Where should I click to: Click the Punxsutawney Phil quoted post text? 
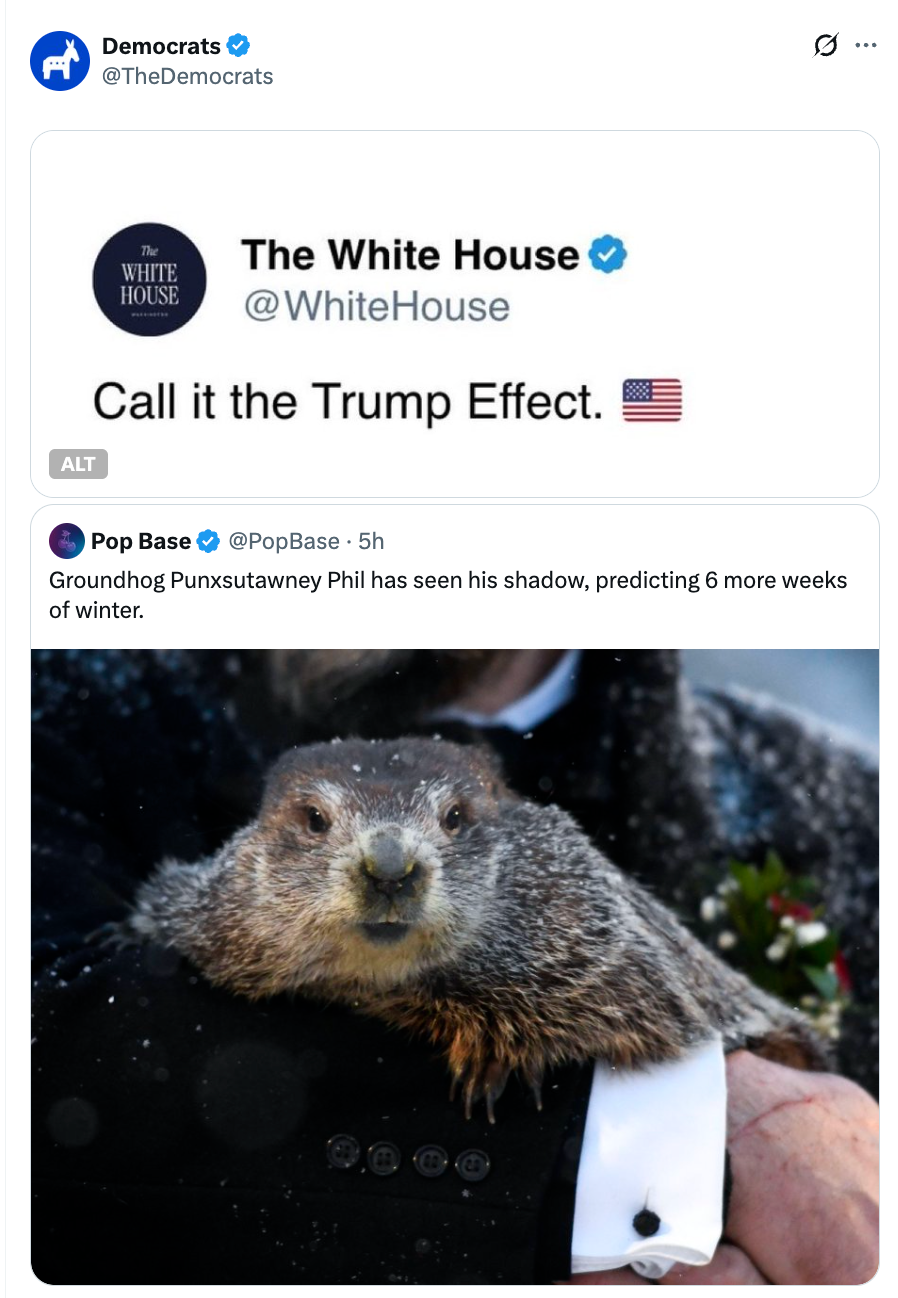448,595
